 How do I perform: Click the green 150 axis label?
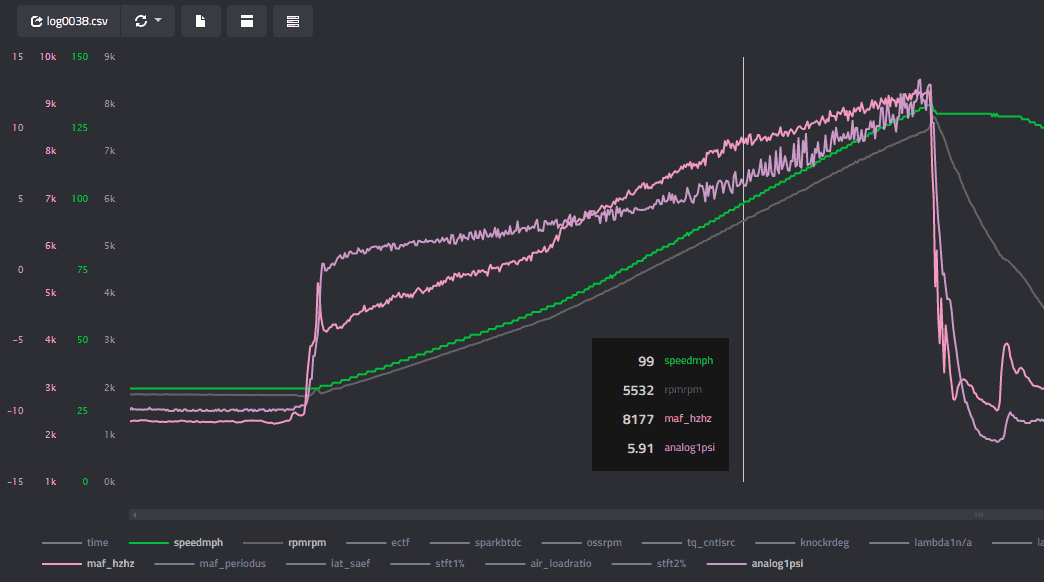(x=80, y=57)
